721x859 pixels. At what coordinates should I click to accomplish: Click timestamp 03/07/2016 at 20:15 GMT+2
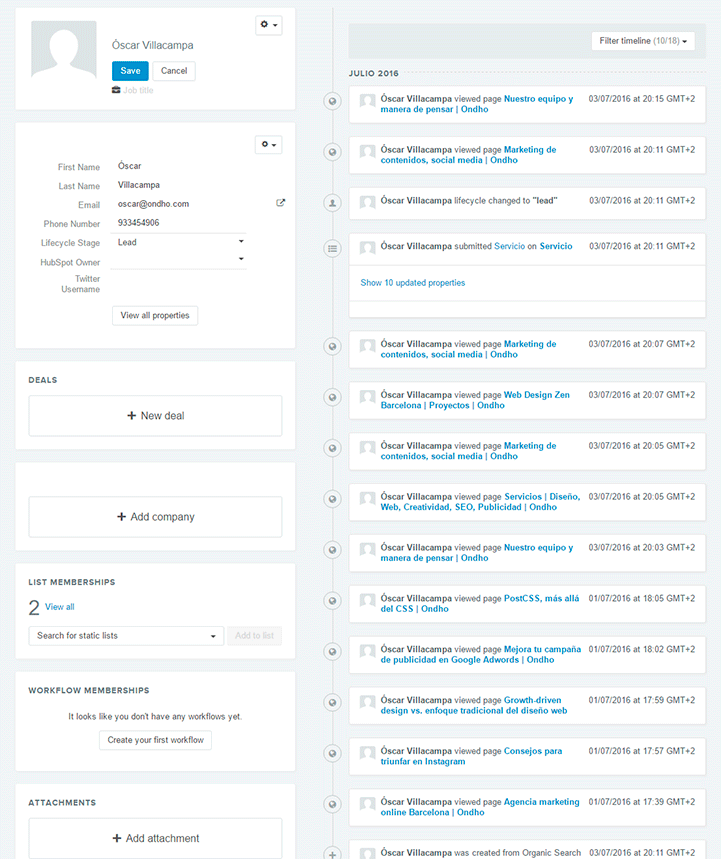(x=642, y=99)
